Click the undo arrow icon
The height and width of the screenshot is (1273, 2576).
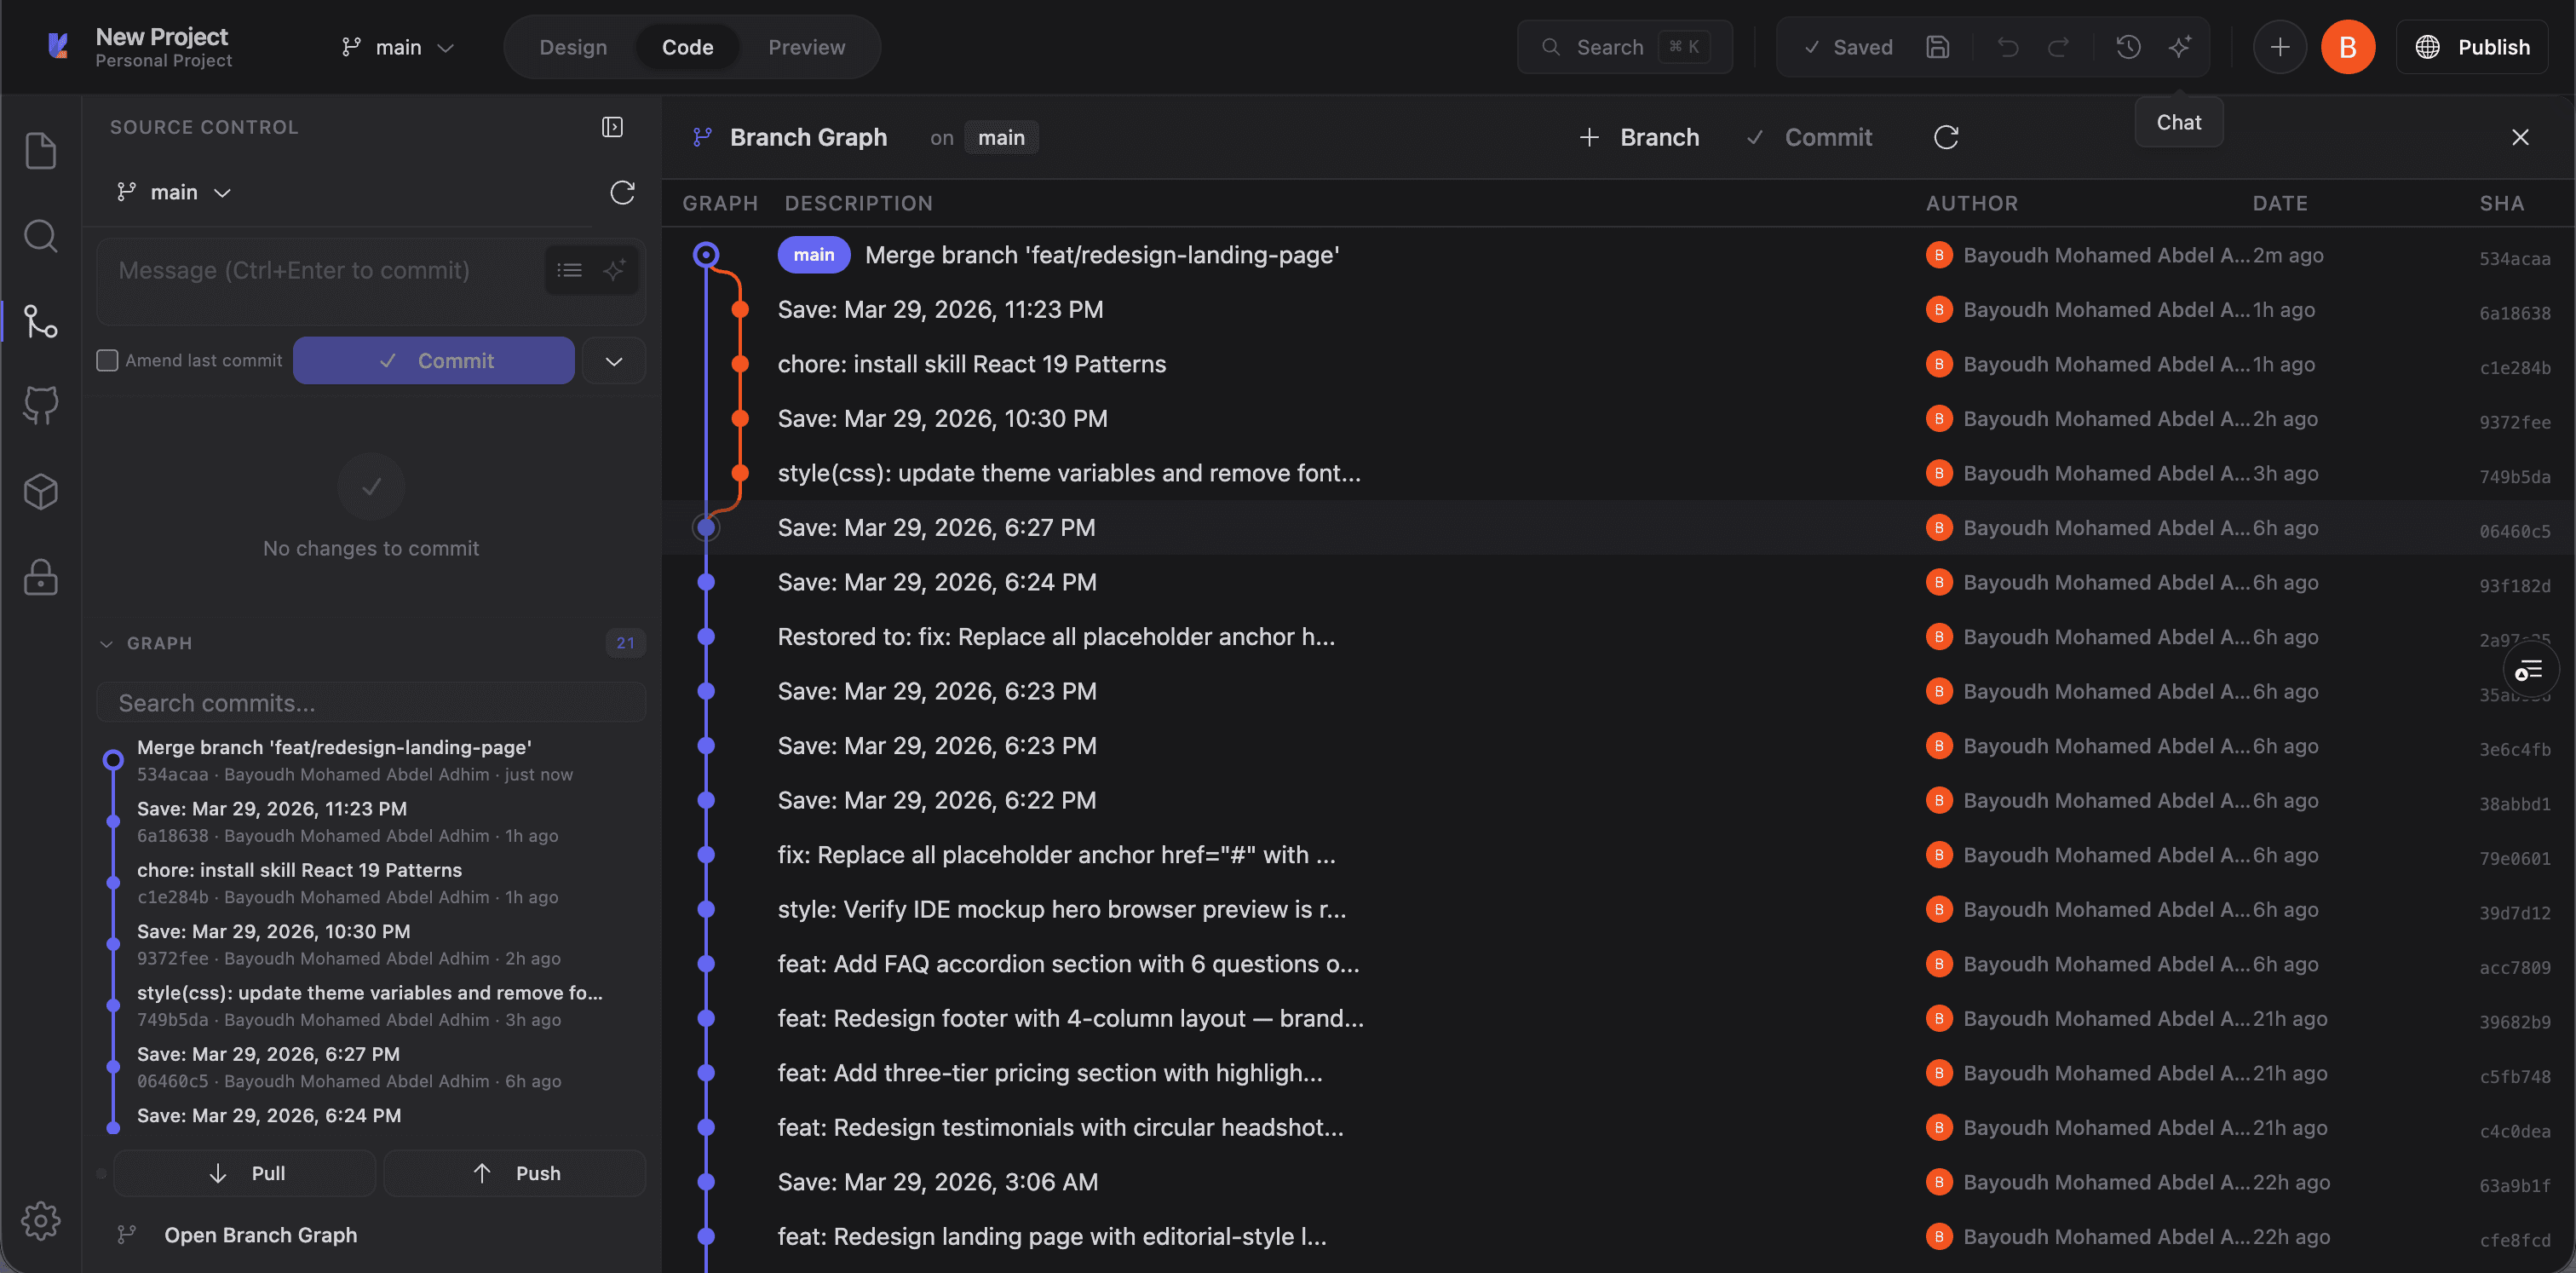2007,47
